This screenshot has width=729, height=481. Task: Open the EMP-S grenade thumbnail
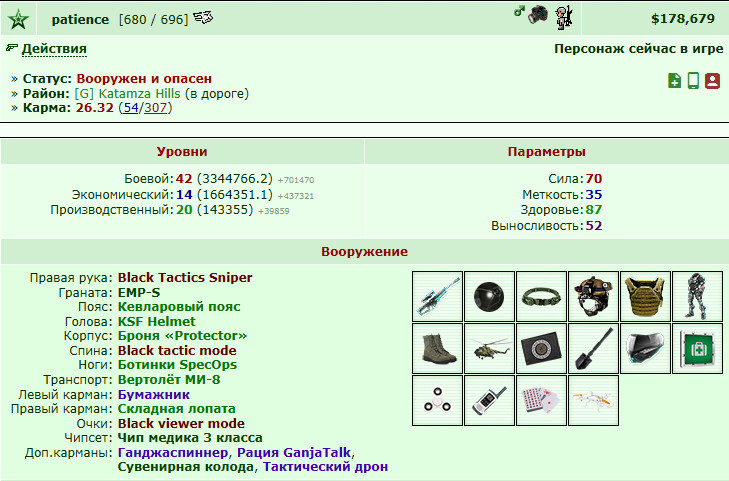tap(489, 297)
